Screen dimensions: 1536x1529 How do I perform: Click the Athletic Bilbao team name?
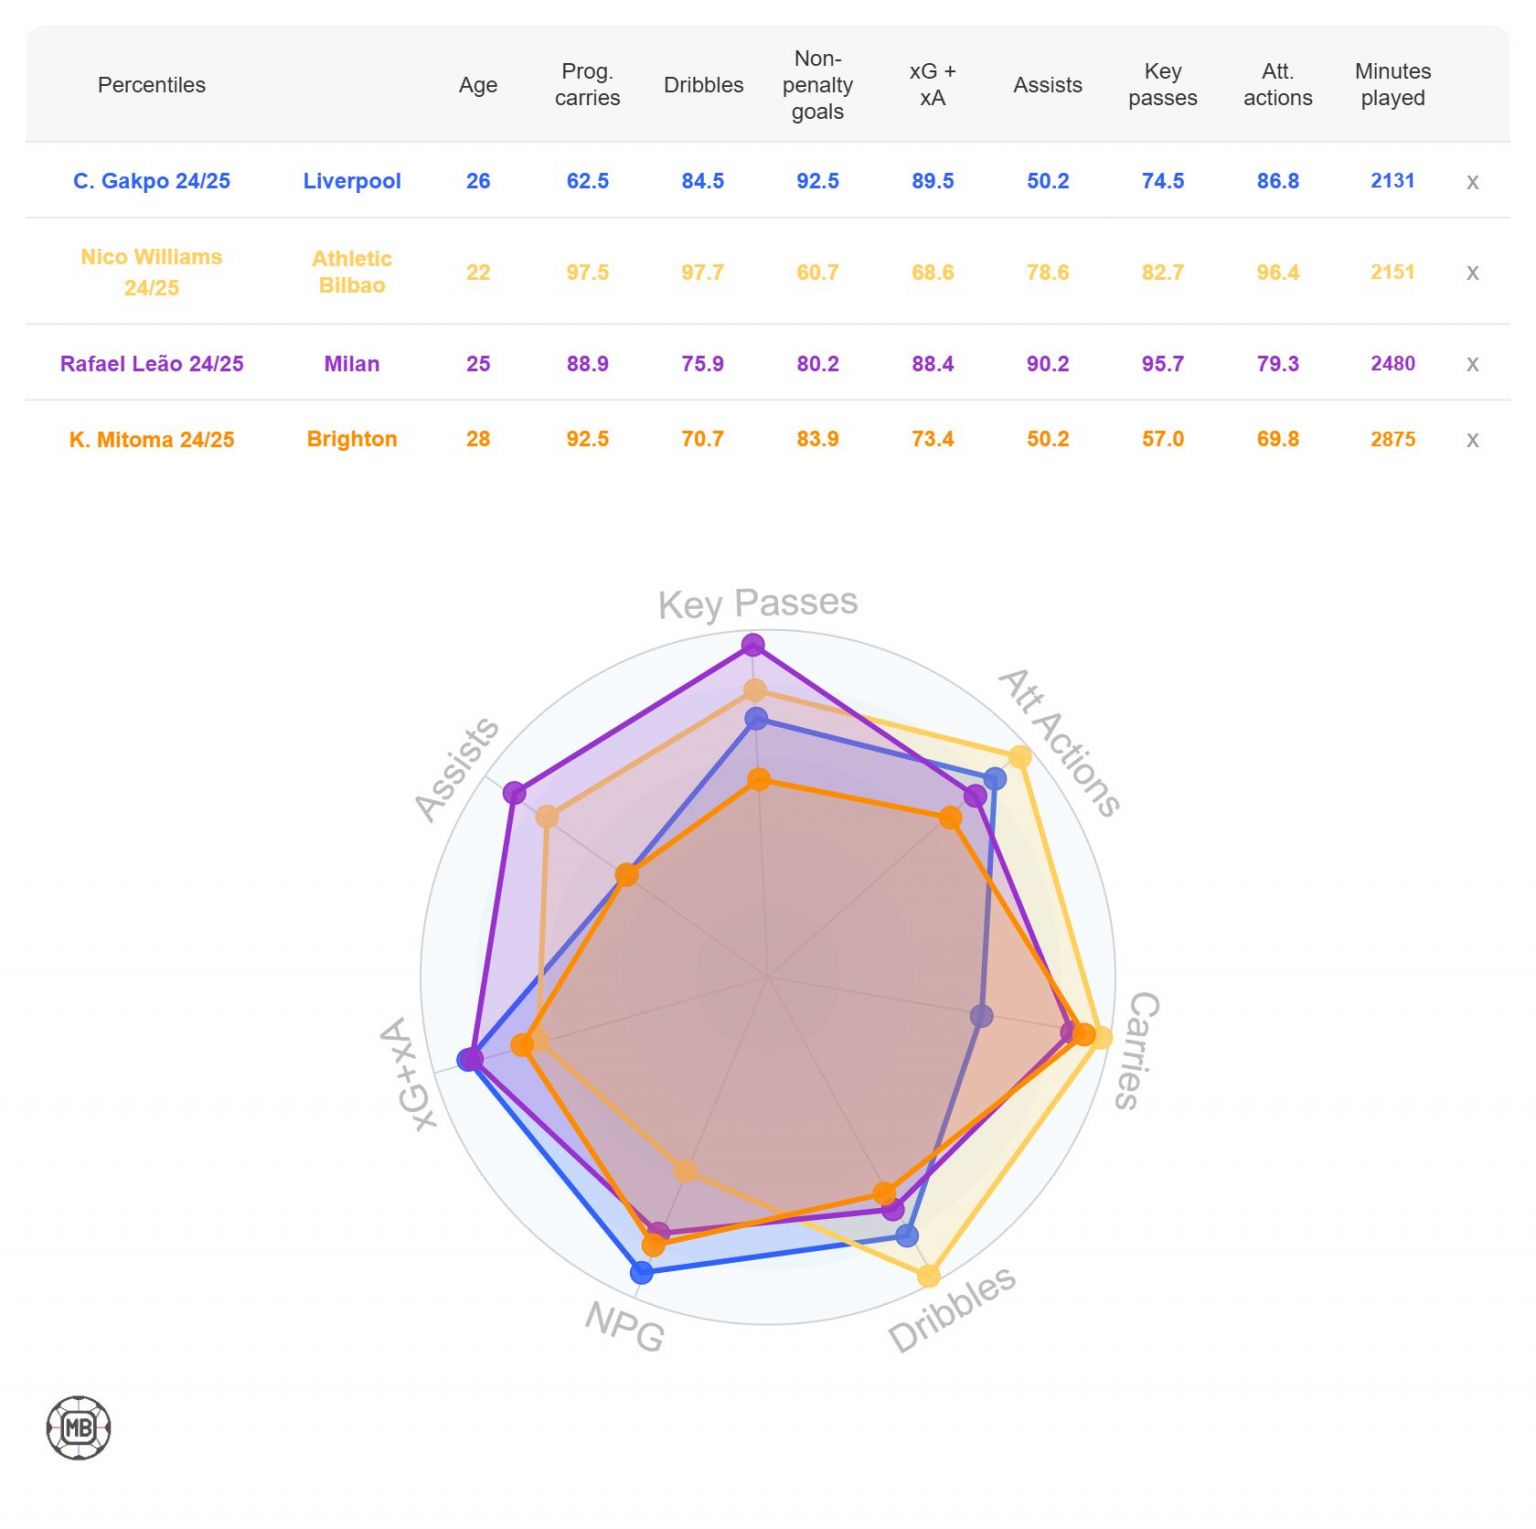[x=352, y=272]
